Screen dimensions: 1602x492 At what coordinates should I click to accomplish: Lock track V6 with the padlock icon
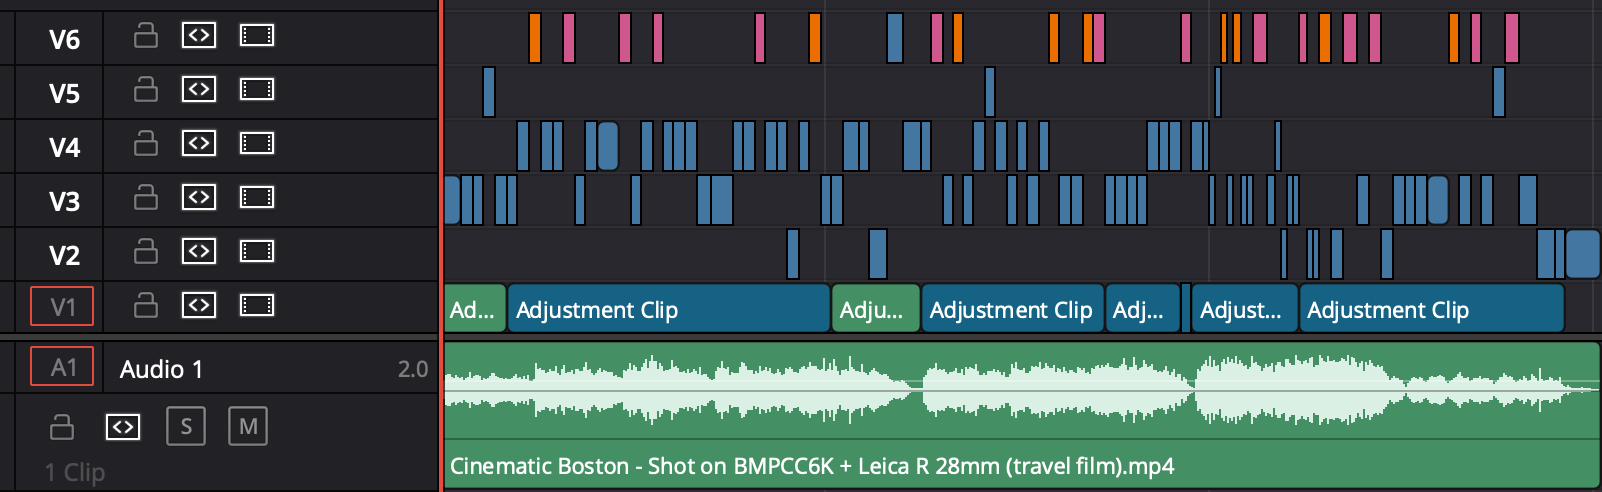[x=146, y=36]
